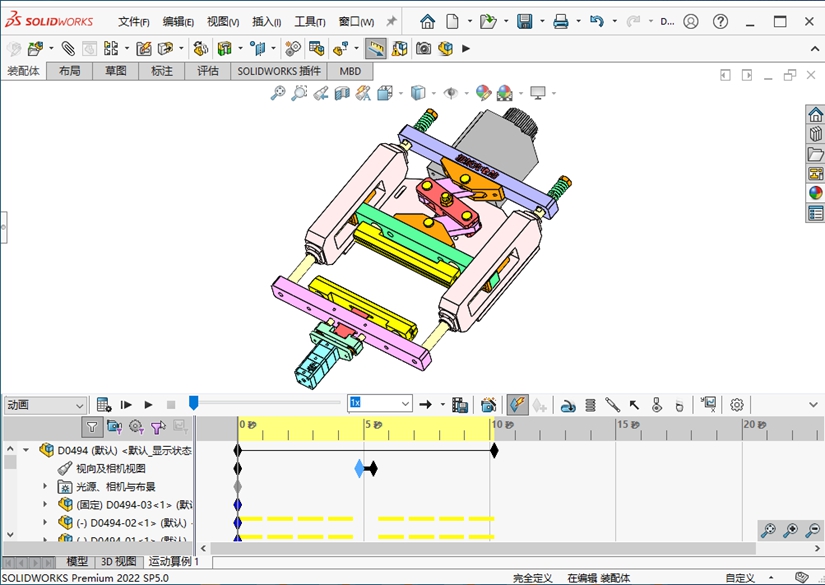Collapse the D0494 top-level assembly node
This screenshot has width=825, height=585.
[26, 450]
